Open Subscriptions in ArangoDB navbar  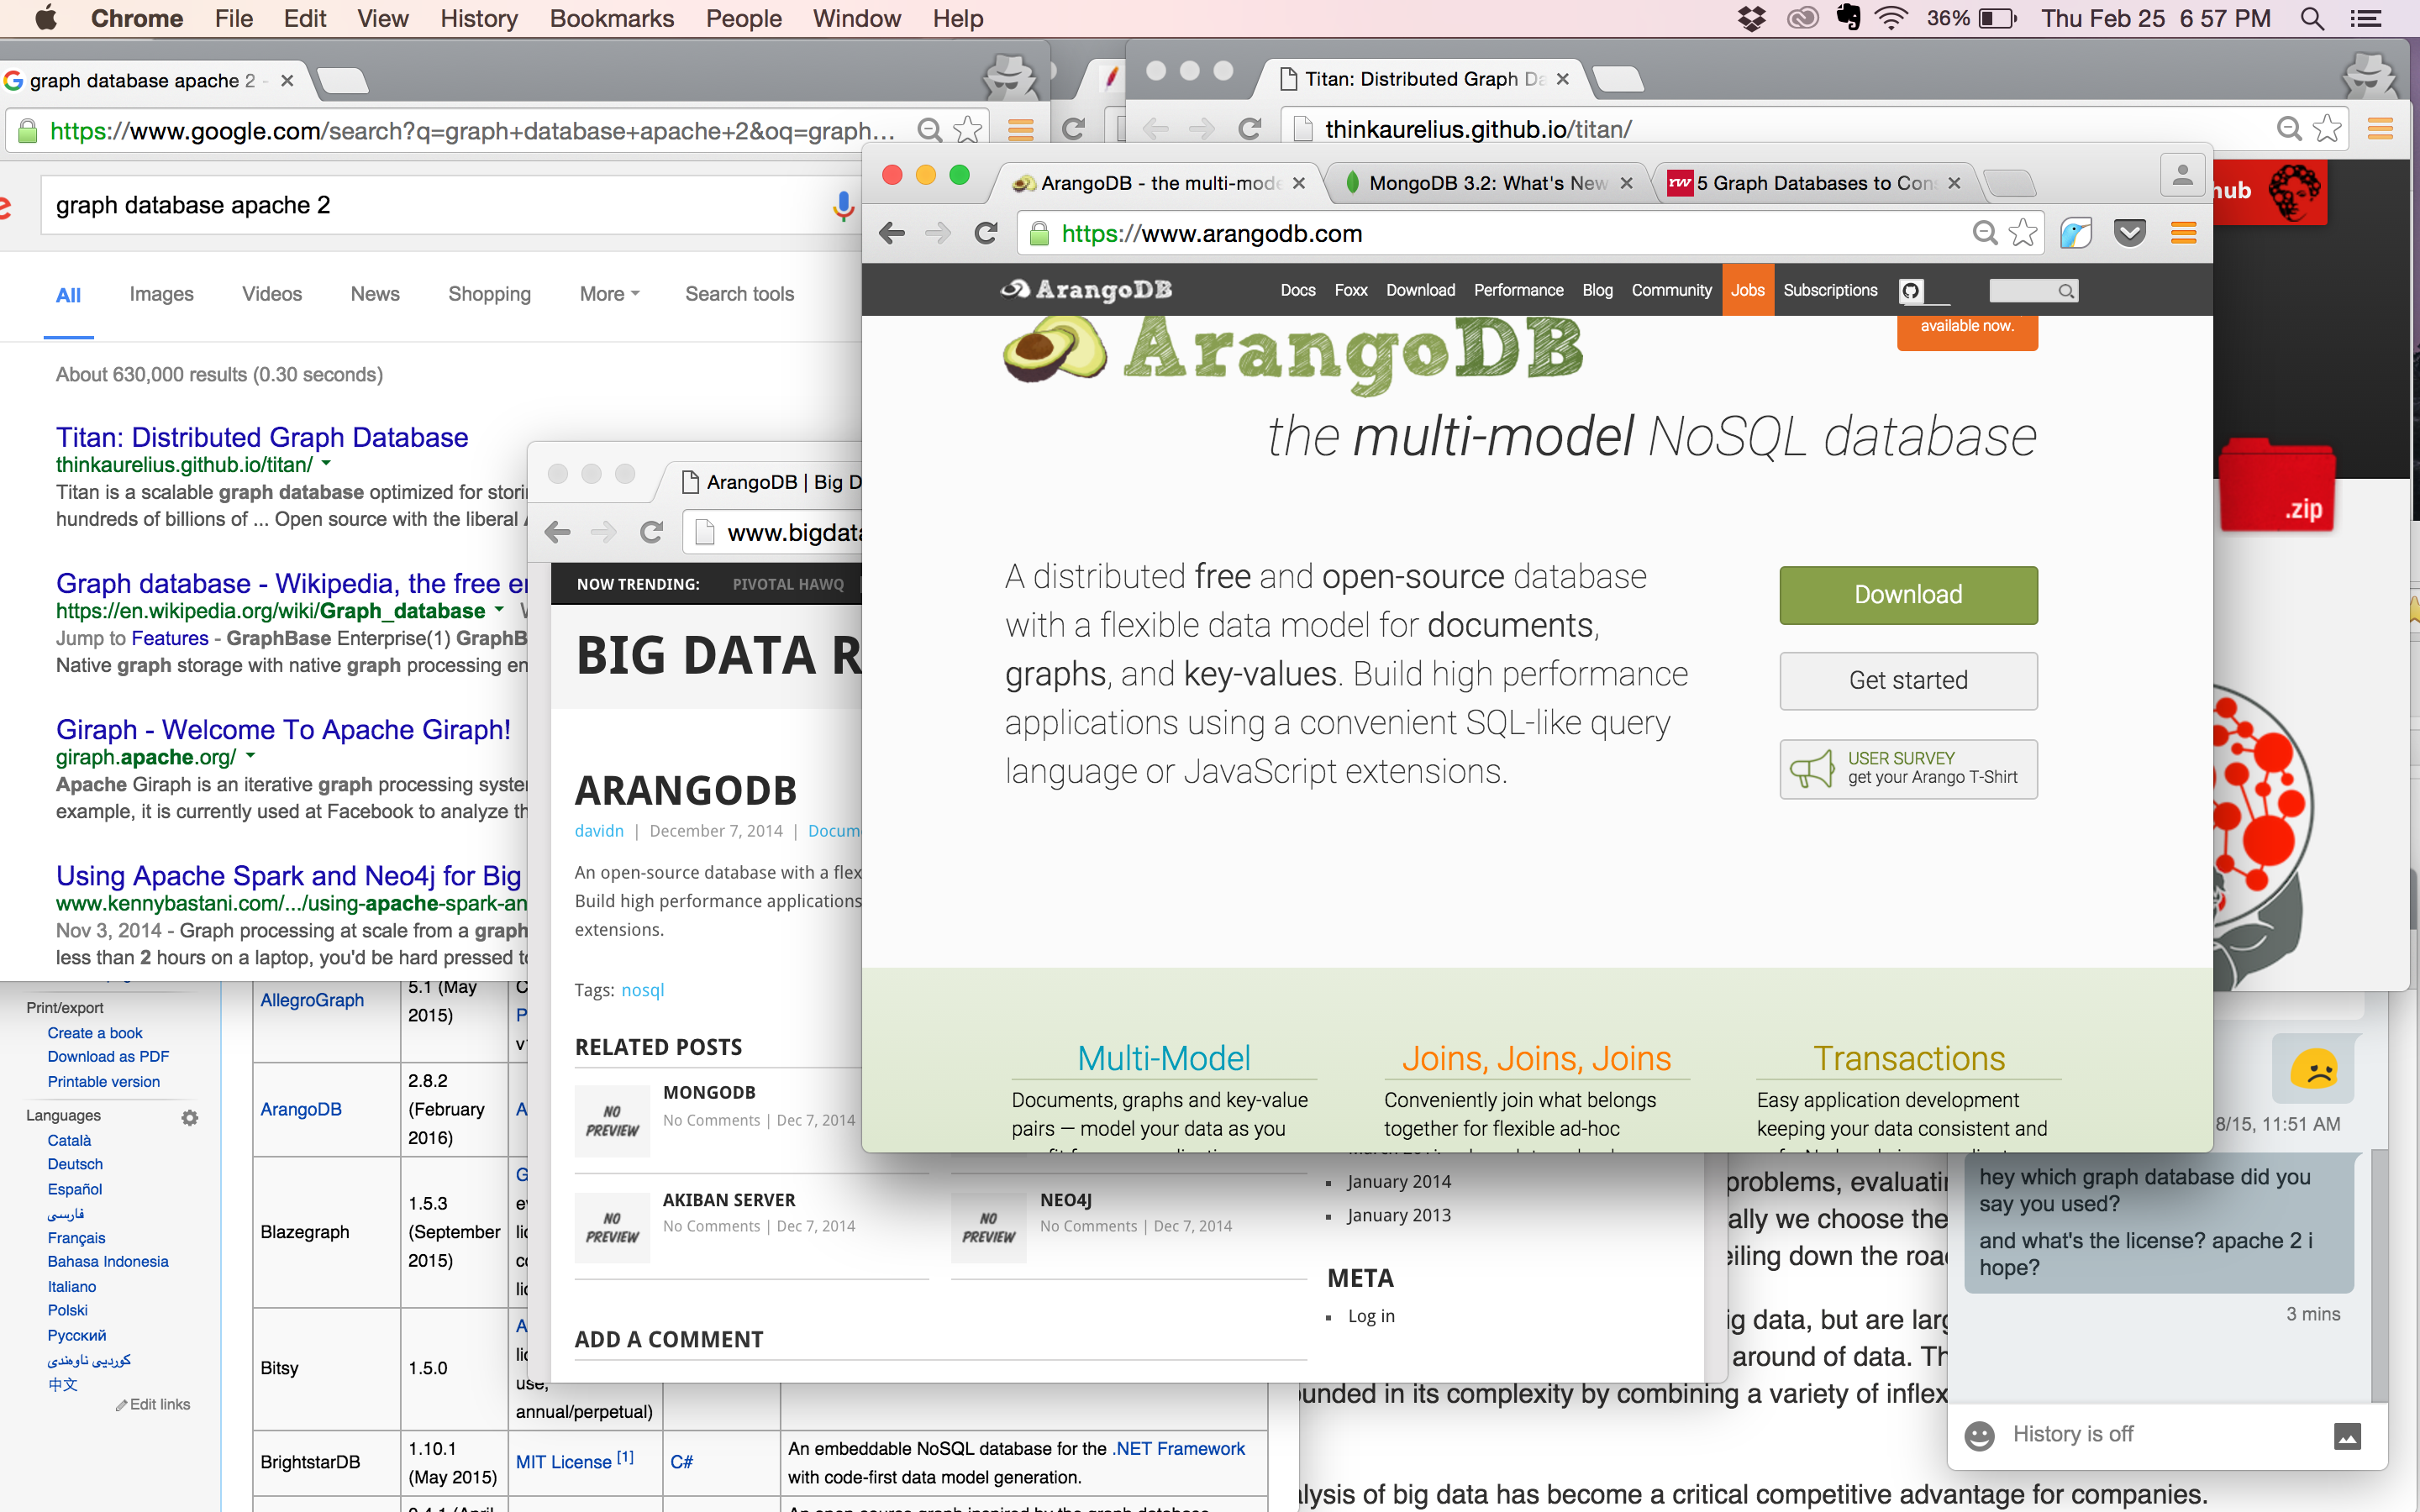pyautogui.click(x=1830, y=290)
